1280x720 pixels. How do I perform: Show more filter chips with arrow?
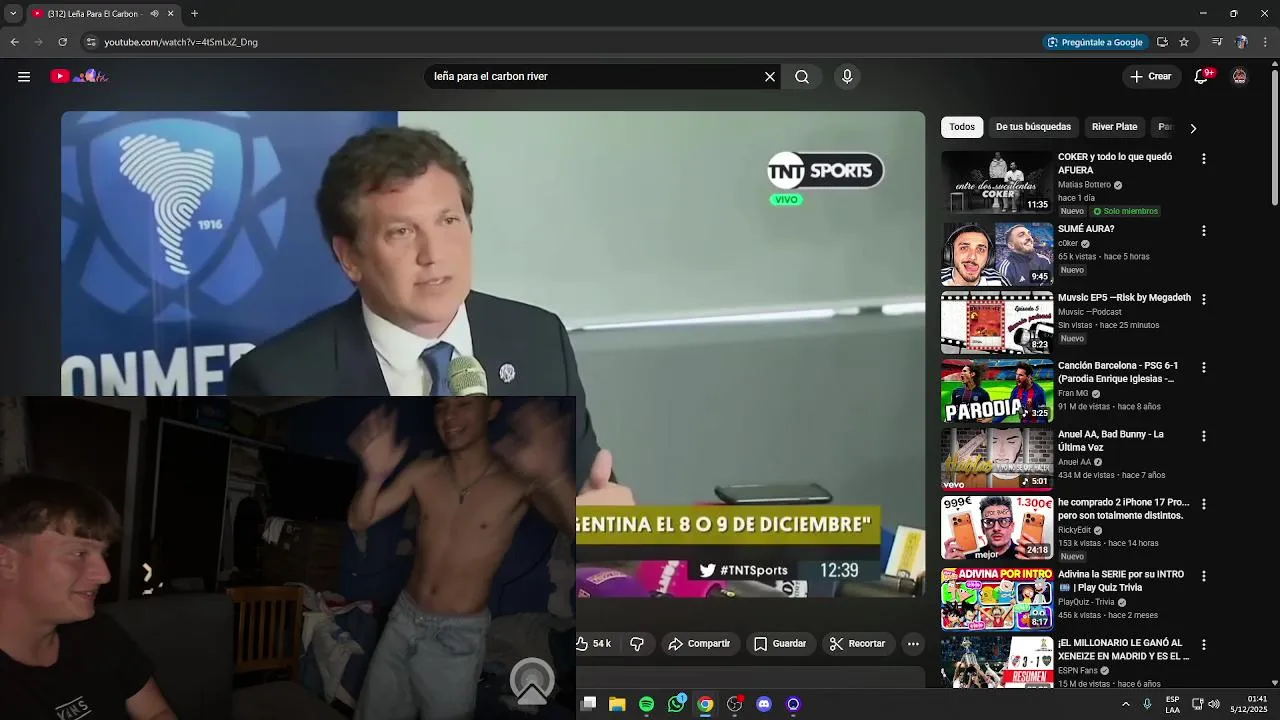[1192, 128]
